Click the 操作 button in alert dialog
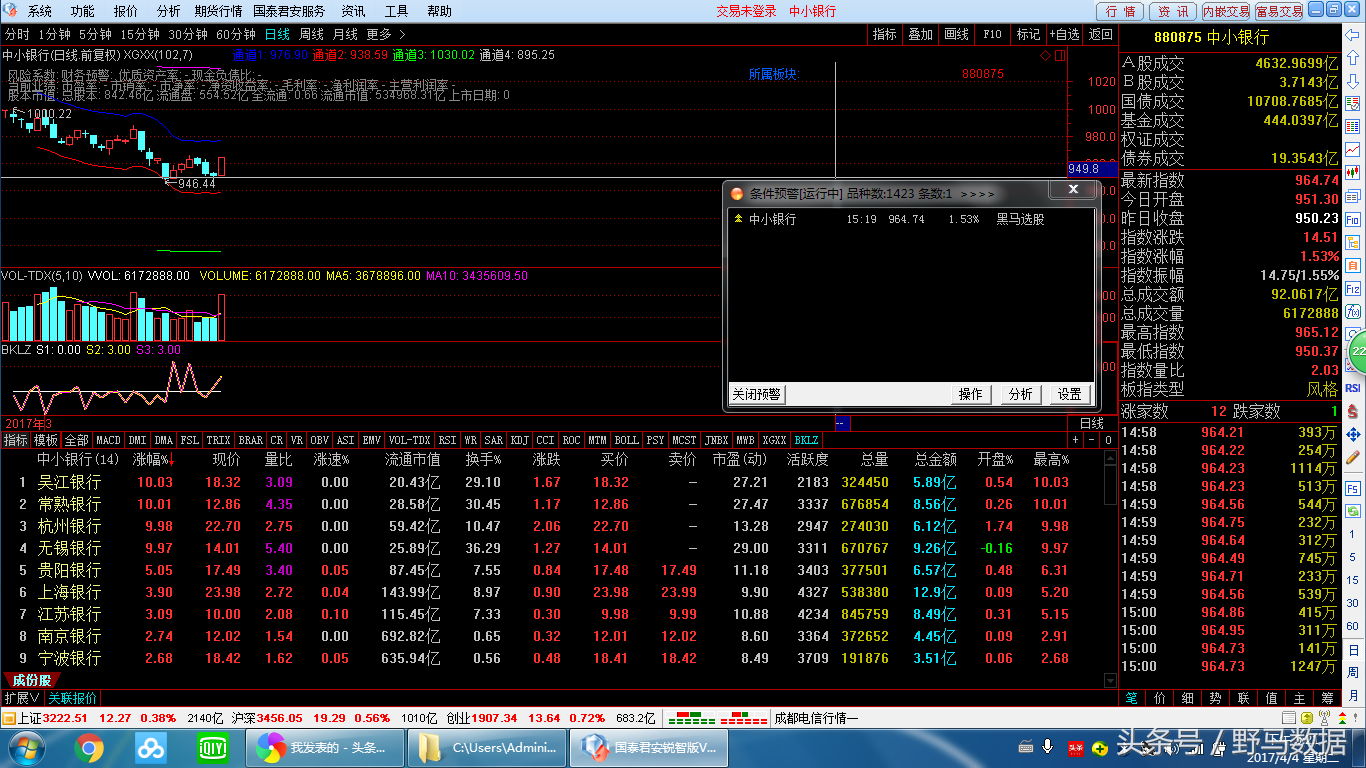The image size is (1366, 768). tap(970, 394)
